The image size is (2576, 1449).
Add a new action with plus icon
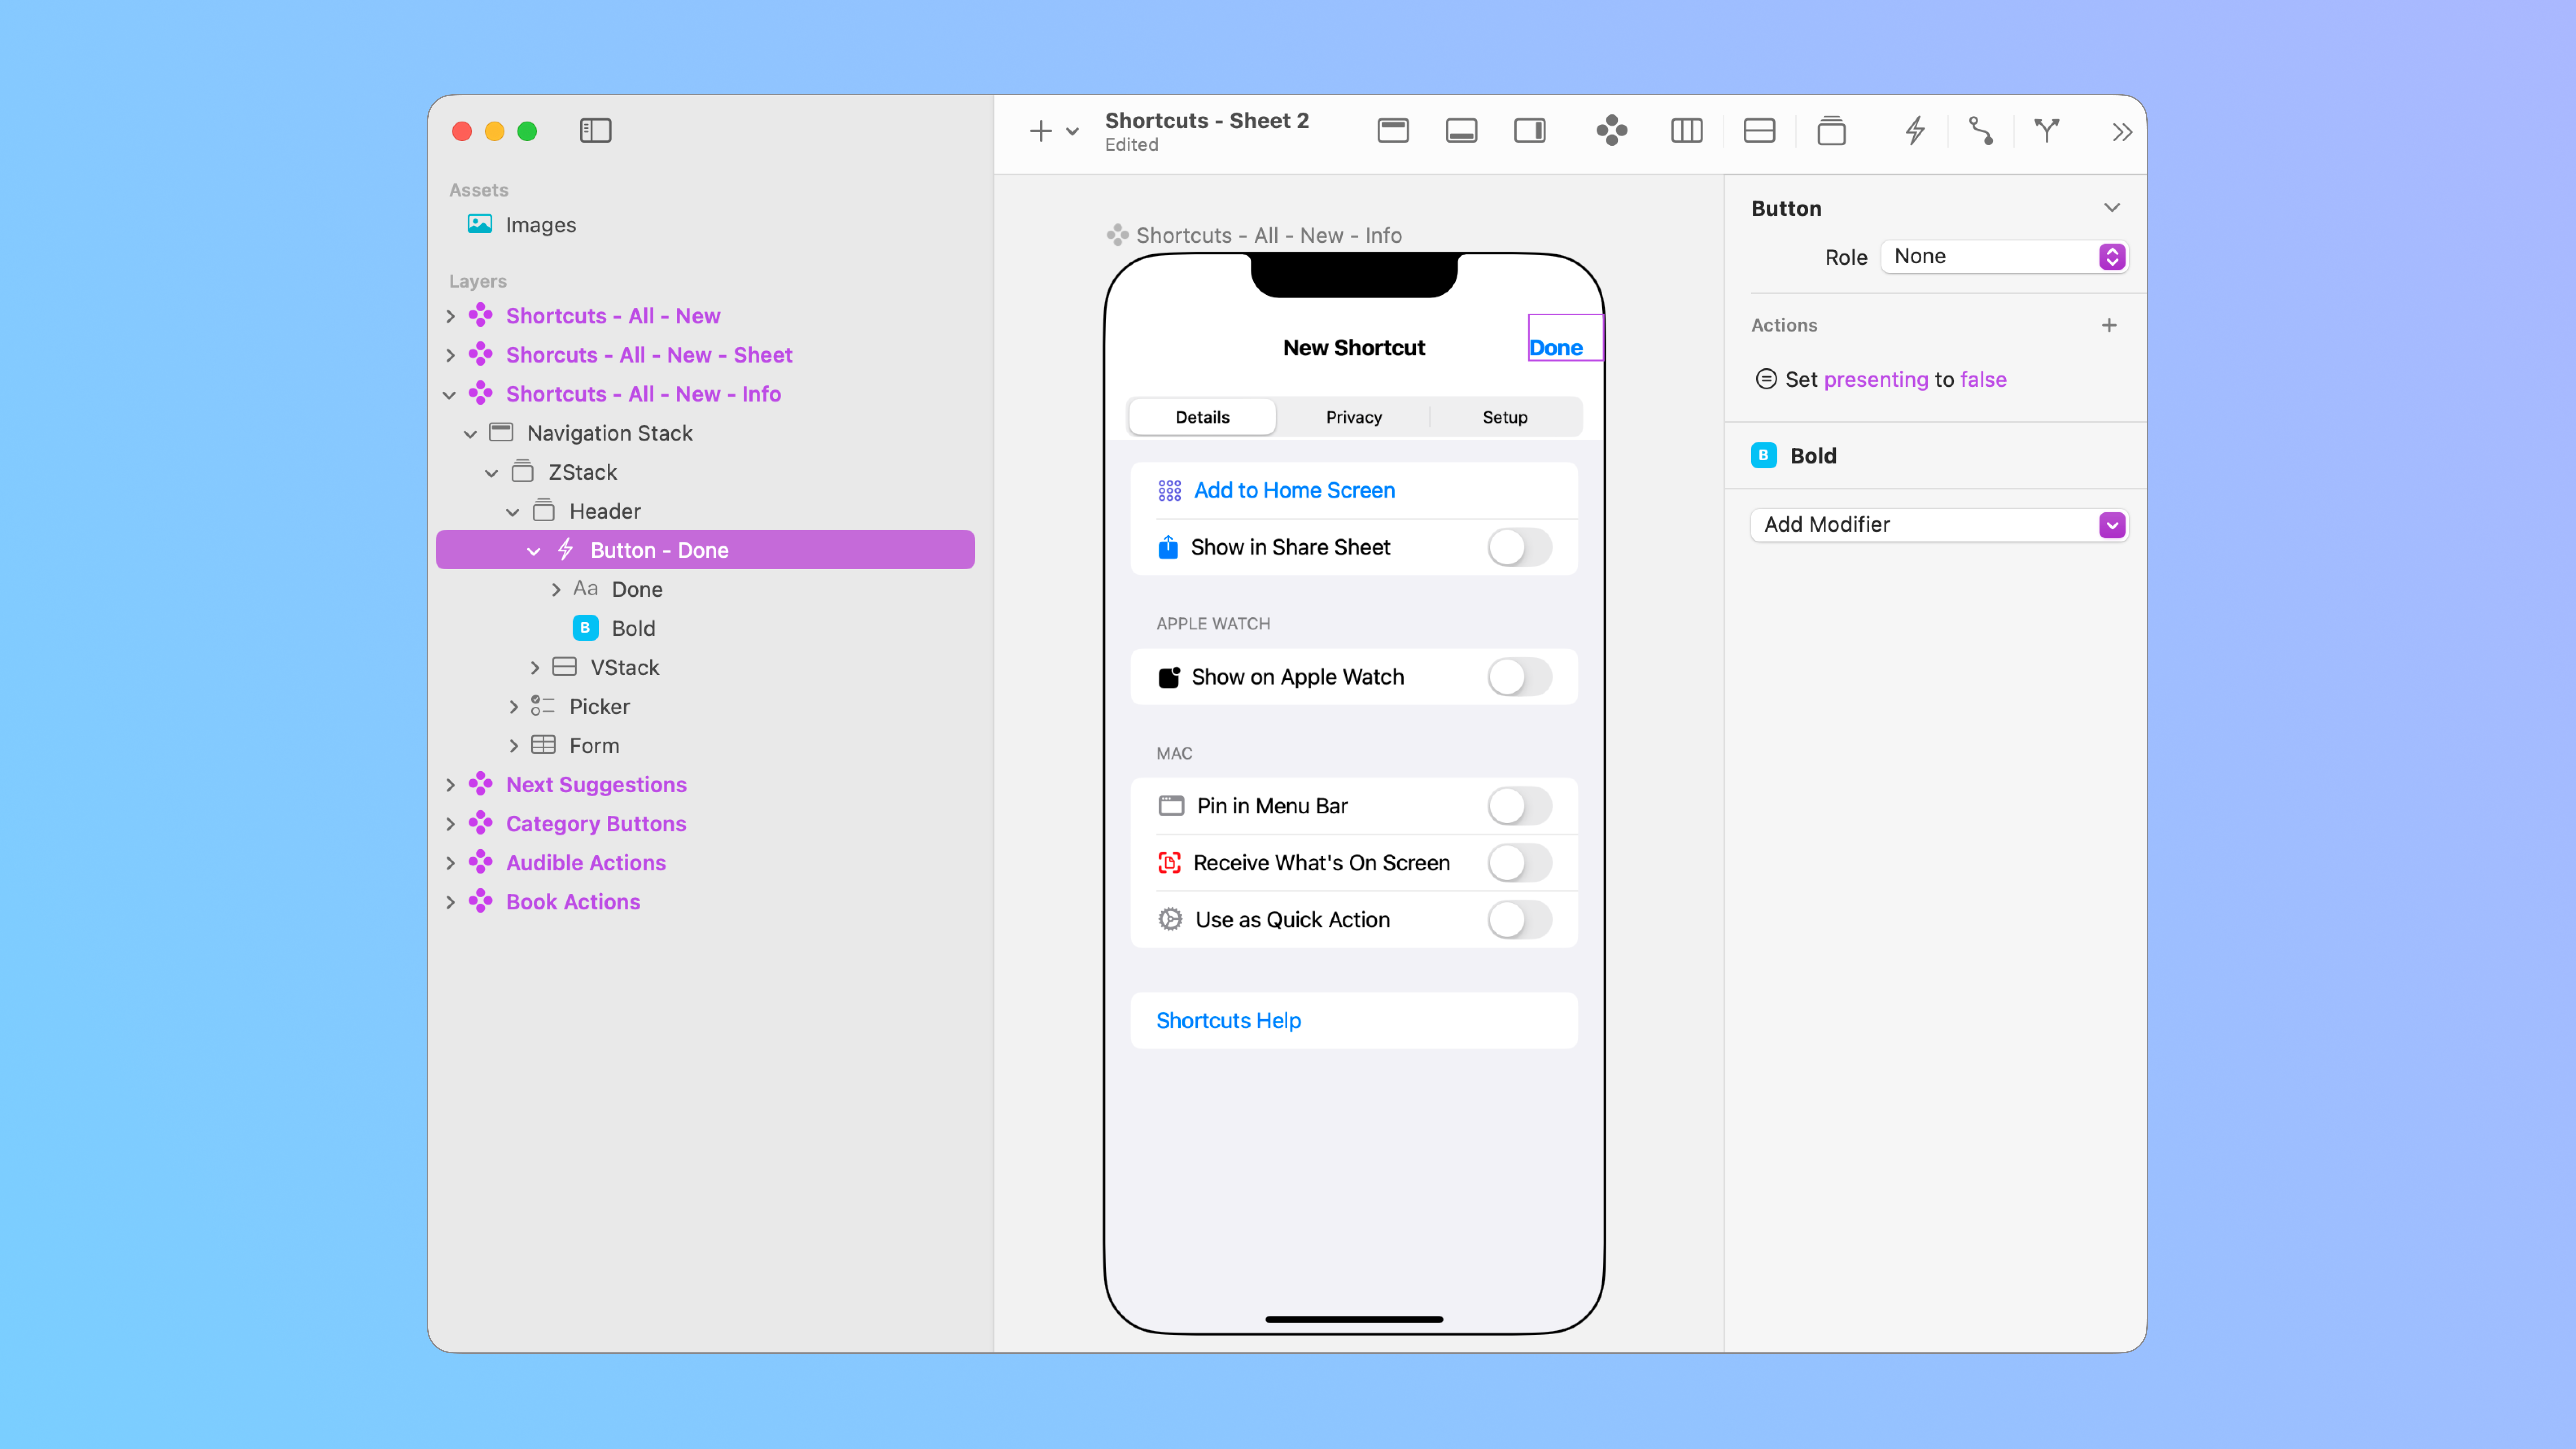pos(2109,325)
